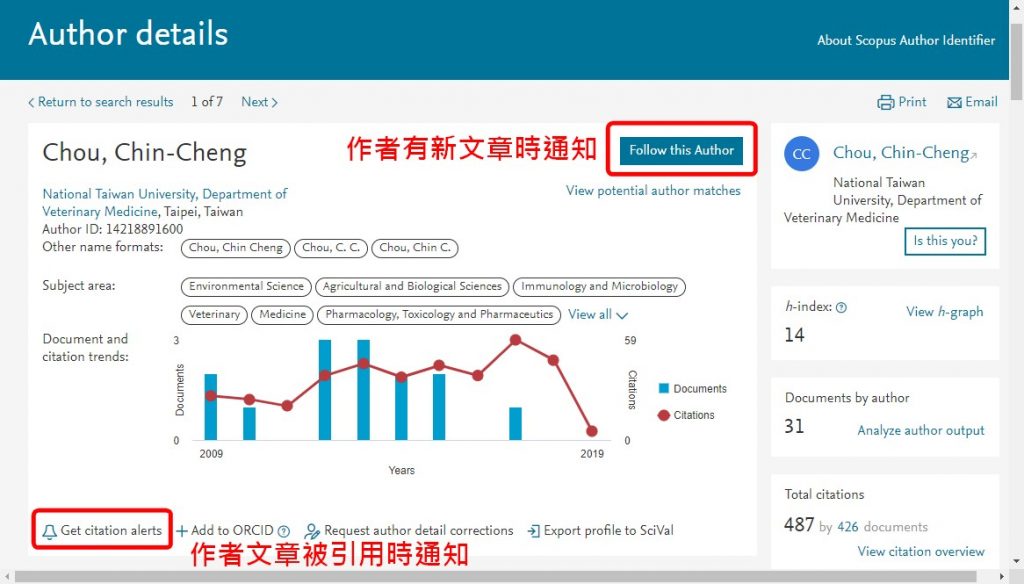The image size is (1024, 584).
Task: Select the Chou, Chin C. name format tag
Action: click(x=415, y=248)
